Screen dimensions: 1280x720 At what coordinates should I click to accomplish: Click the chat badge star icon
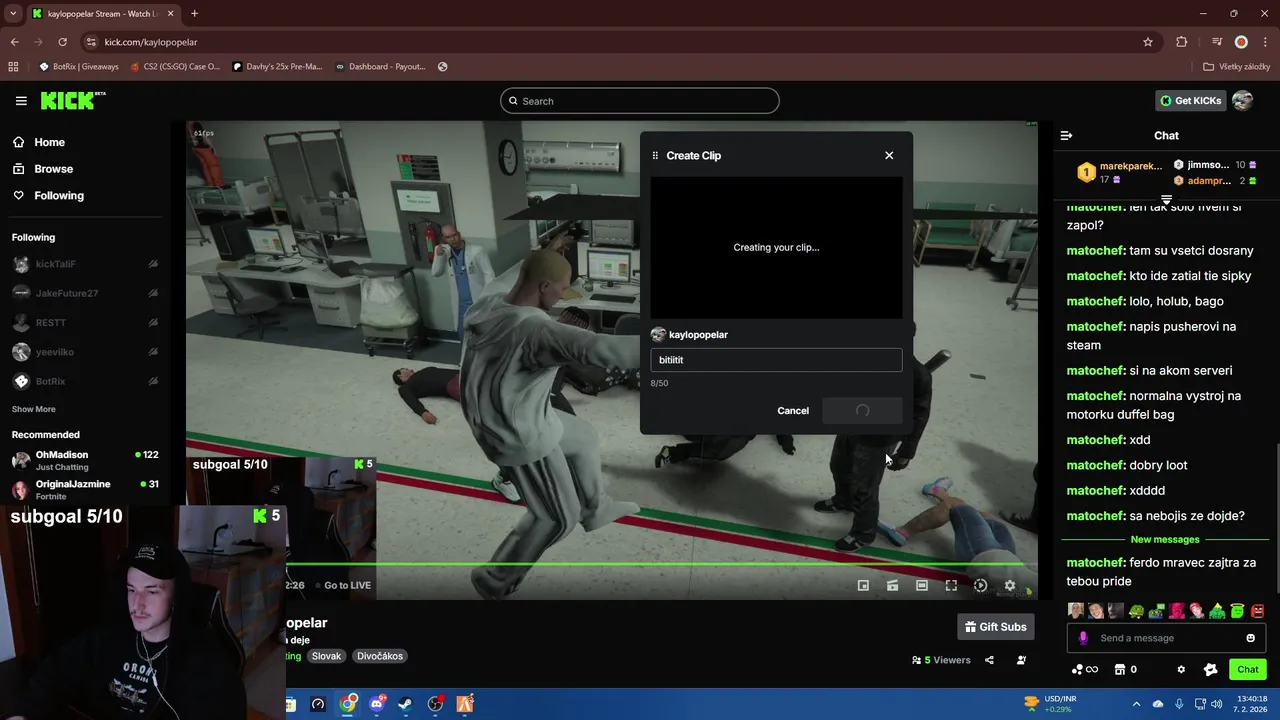tap(1210, 670)
